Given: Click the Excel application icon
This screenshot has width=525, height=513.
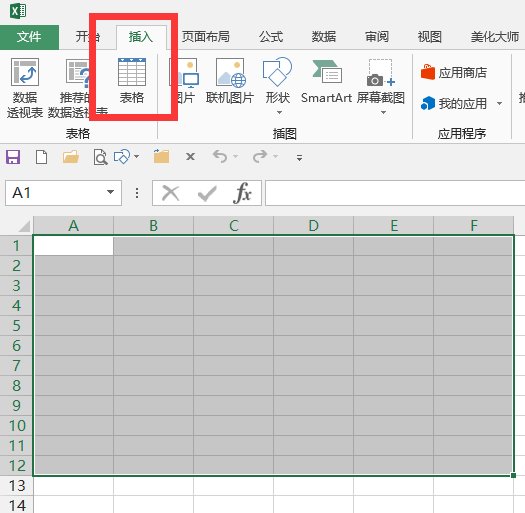Looking at the screenshot, I should point(17,11).
